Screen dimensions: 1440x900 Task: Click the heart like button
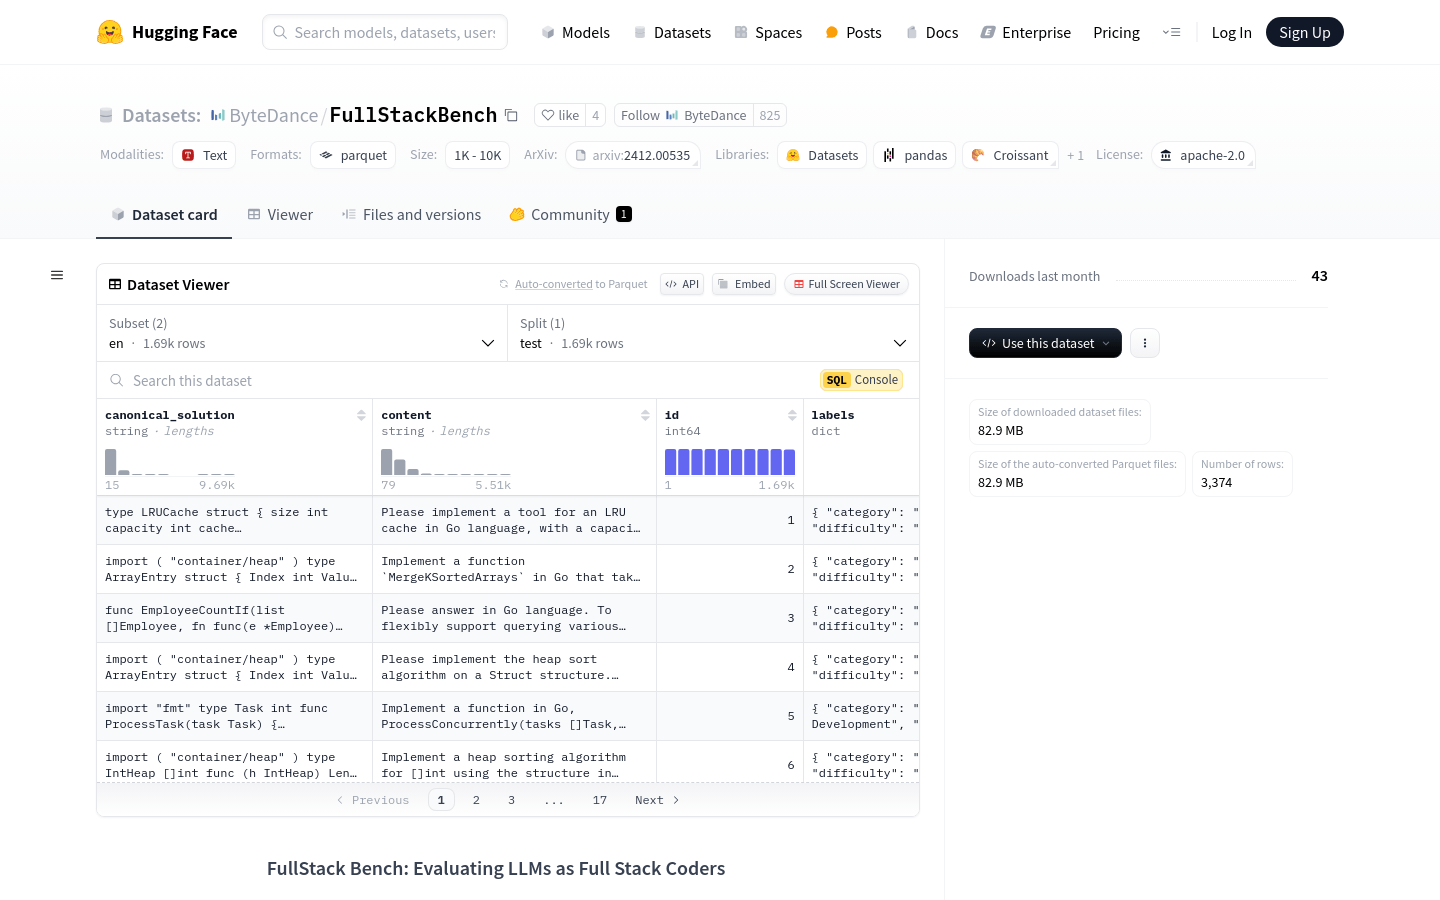[560, 115]
